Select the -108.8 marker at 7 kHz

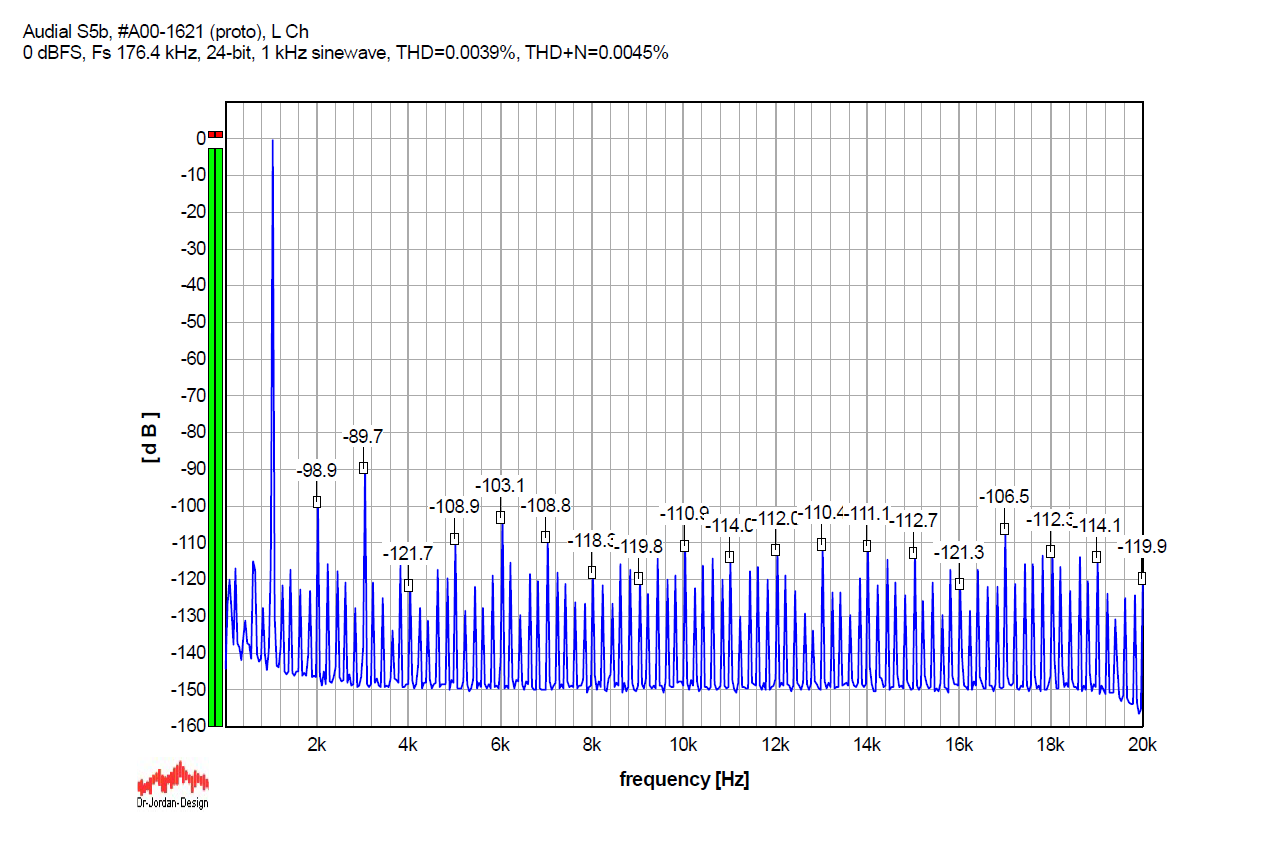click(546, 537)
